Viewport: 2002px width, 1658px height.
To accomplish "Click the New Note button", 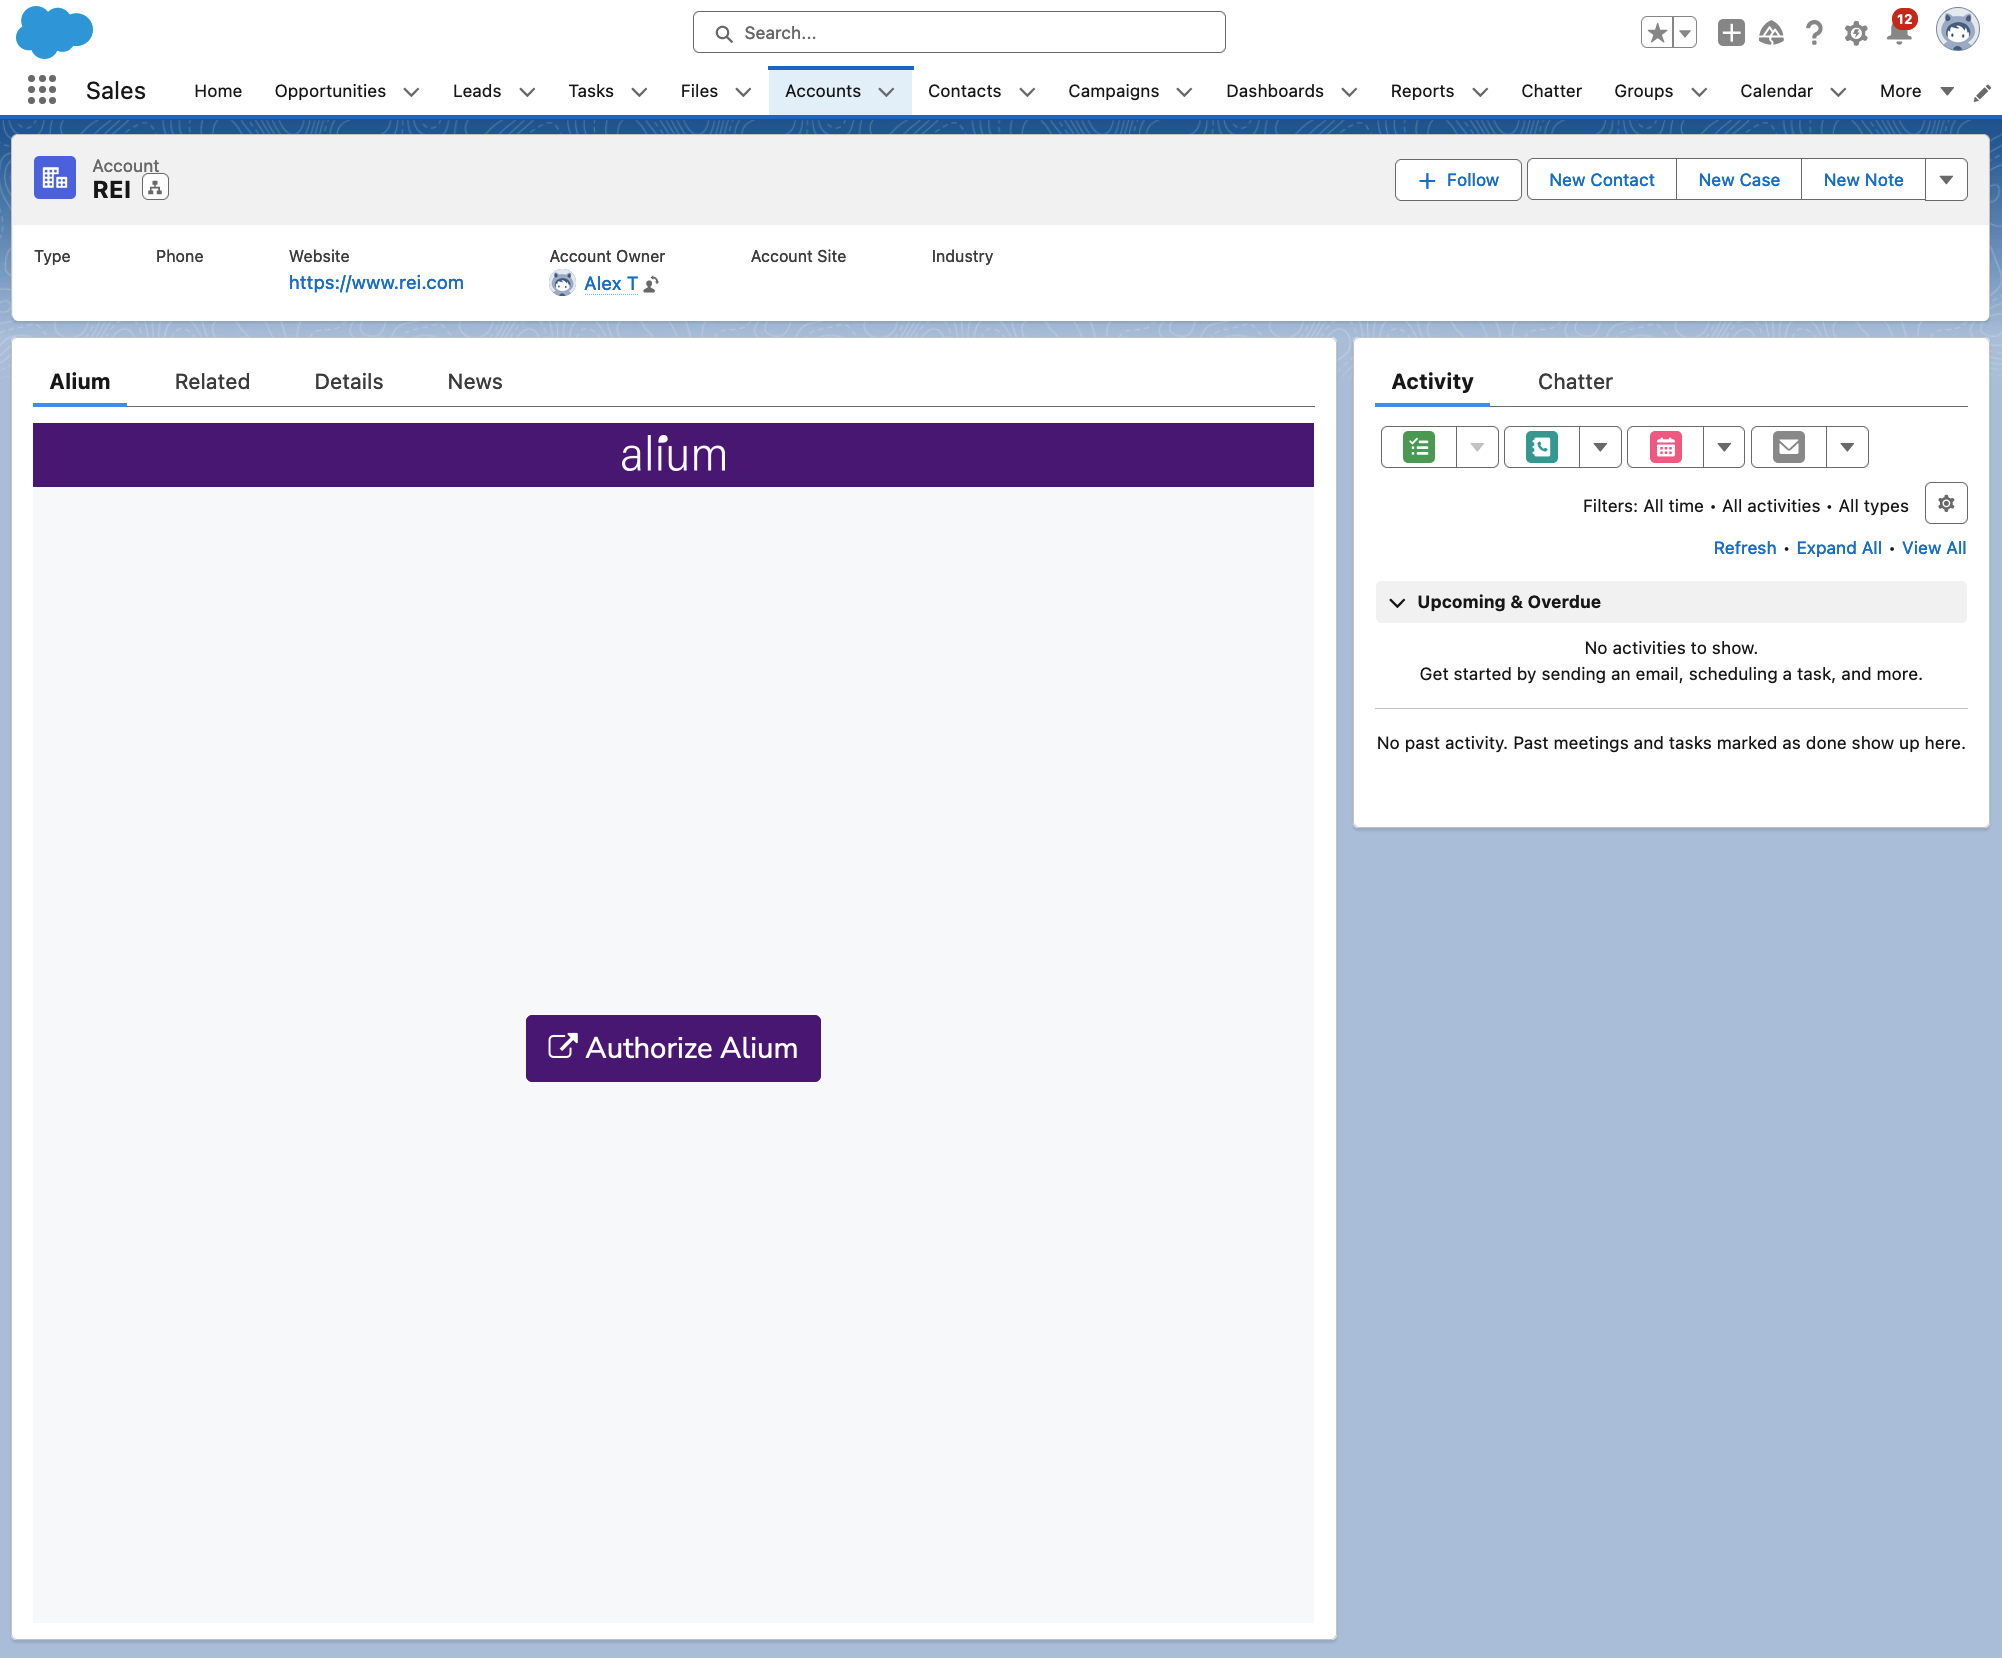I will (x=1863, y=180).
